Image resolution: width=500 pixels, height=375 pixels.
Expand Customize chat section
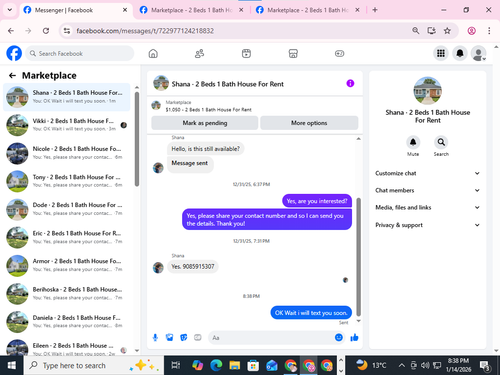point(427,173)
